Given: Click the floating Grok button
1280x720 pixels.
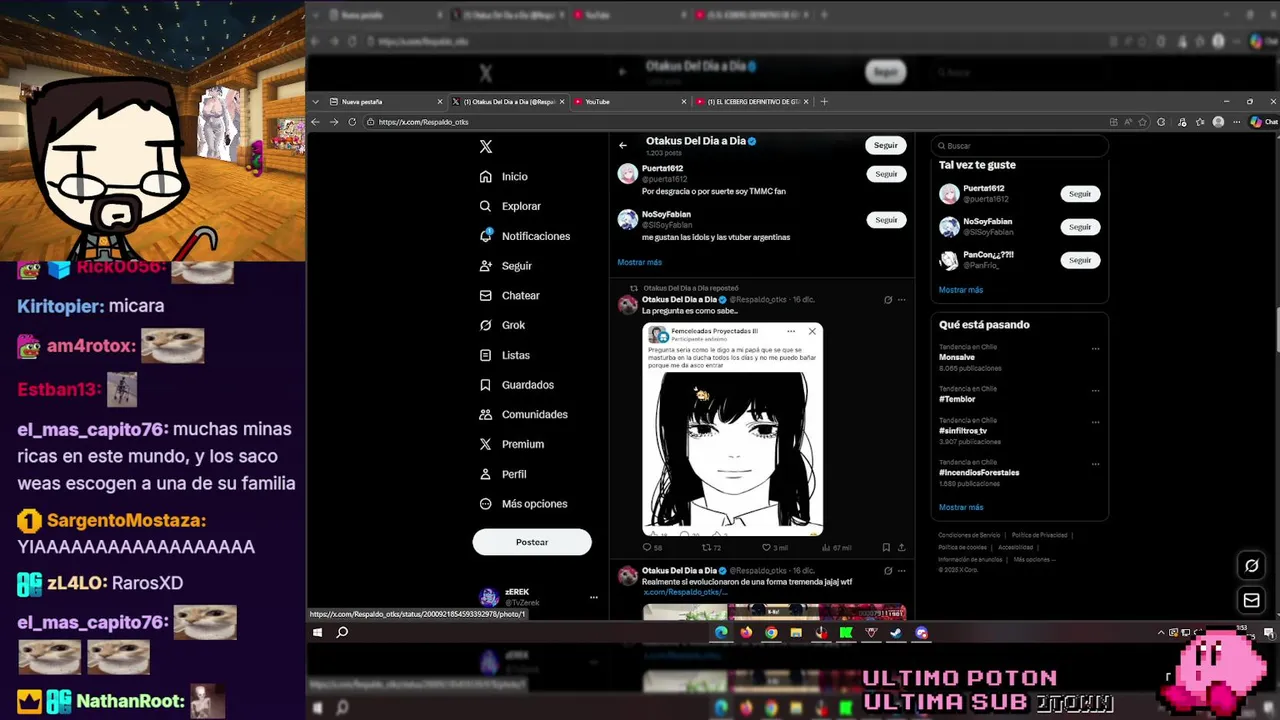Looking at the screenshot, I should tap(1251, 566).
